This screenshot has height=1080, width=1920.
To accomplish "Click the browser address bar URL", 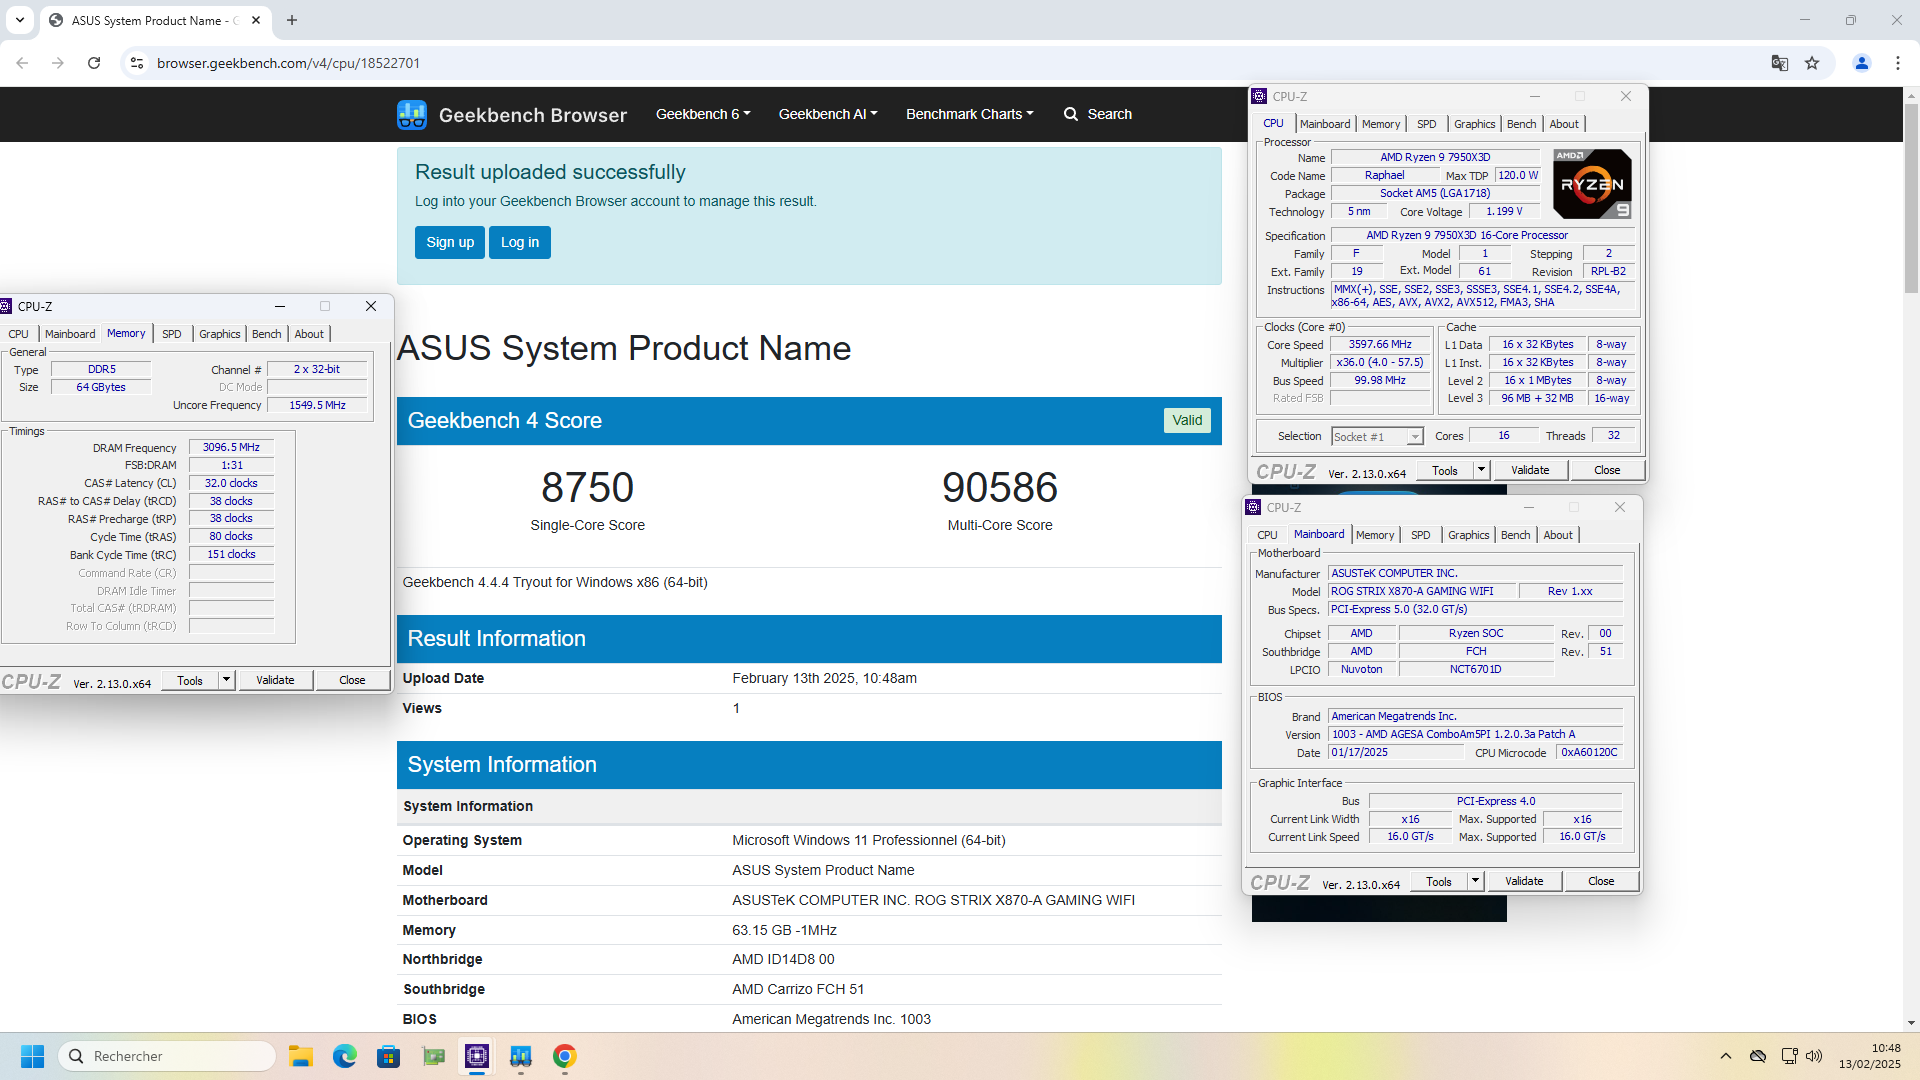I will pyautogui.click(x=288, y=63).
